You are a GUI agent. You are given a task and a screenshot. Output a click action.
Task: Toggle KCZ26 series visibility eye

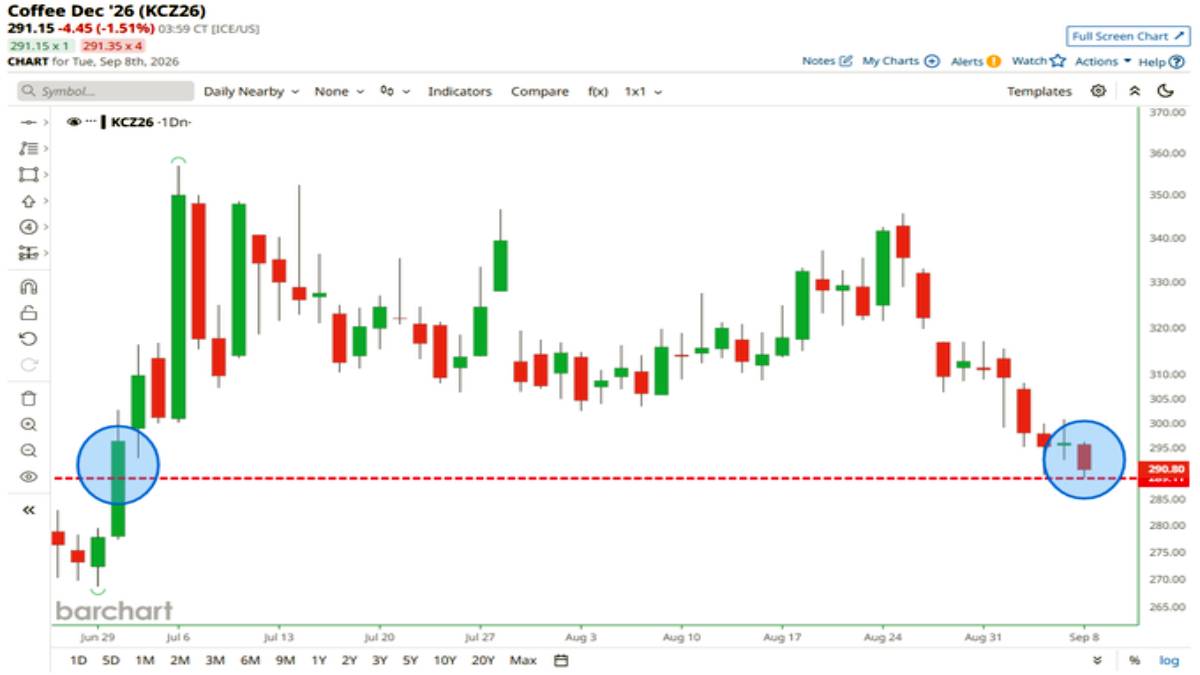click(73, 122)
